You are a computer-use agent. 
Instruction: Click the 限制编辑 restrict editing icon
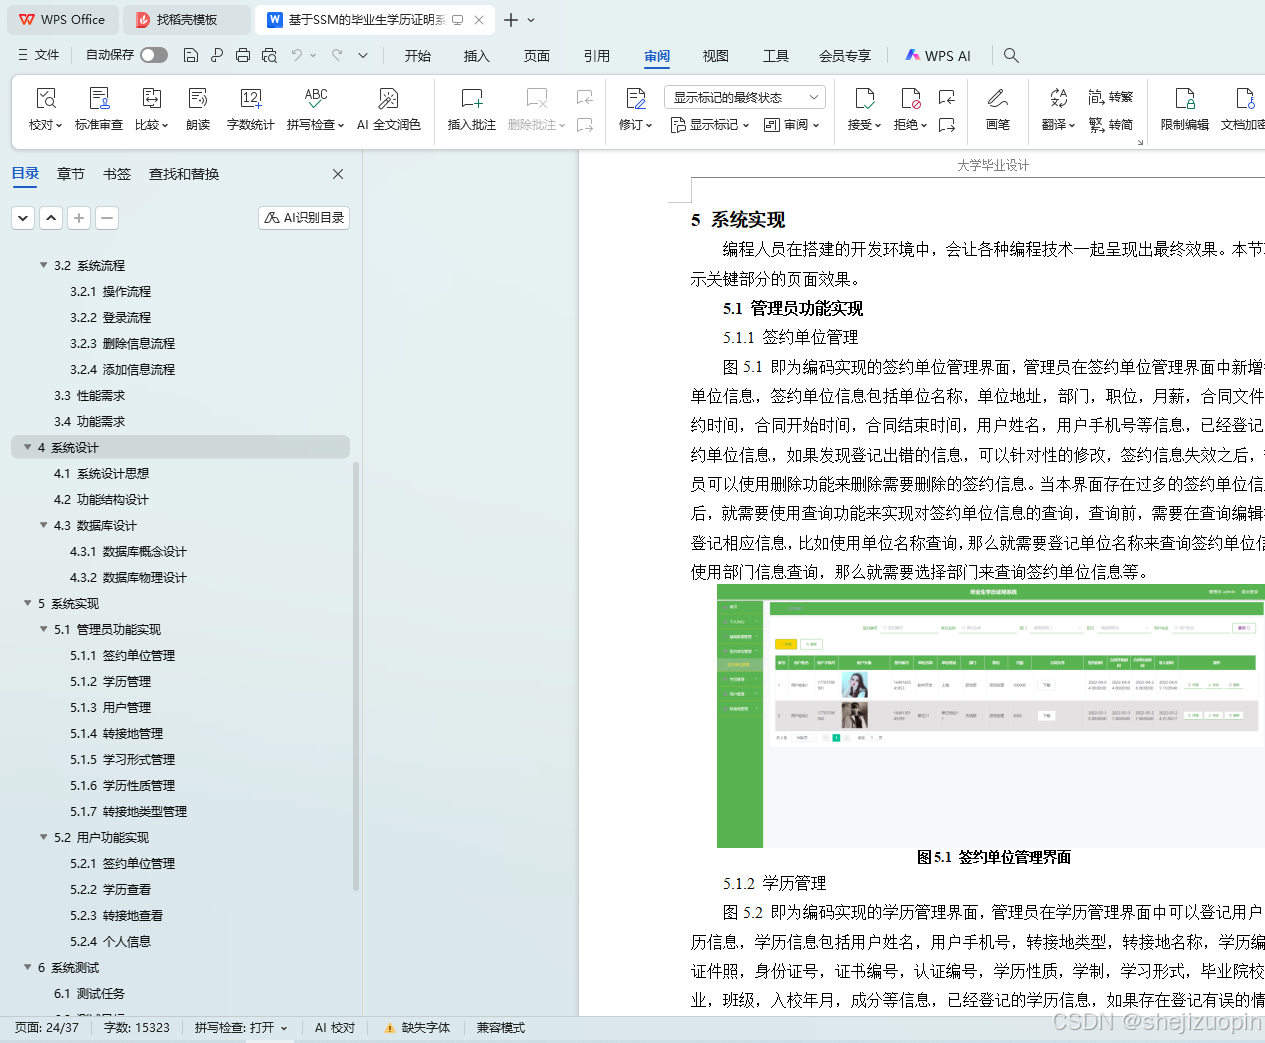(1185, 108)
